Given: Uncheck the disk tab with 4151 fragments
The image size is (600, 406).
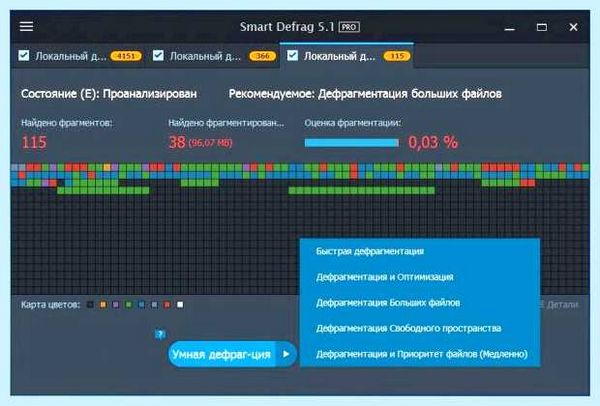Looking at the screenshot, I should tap(24, 55).
